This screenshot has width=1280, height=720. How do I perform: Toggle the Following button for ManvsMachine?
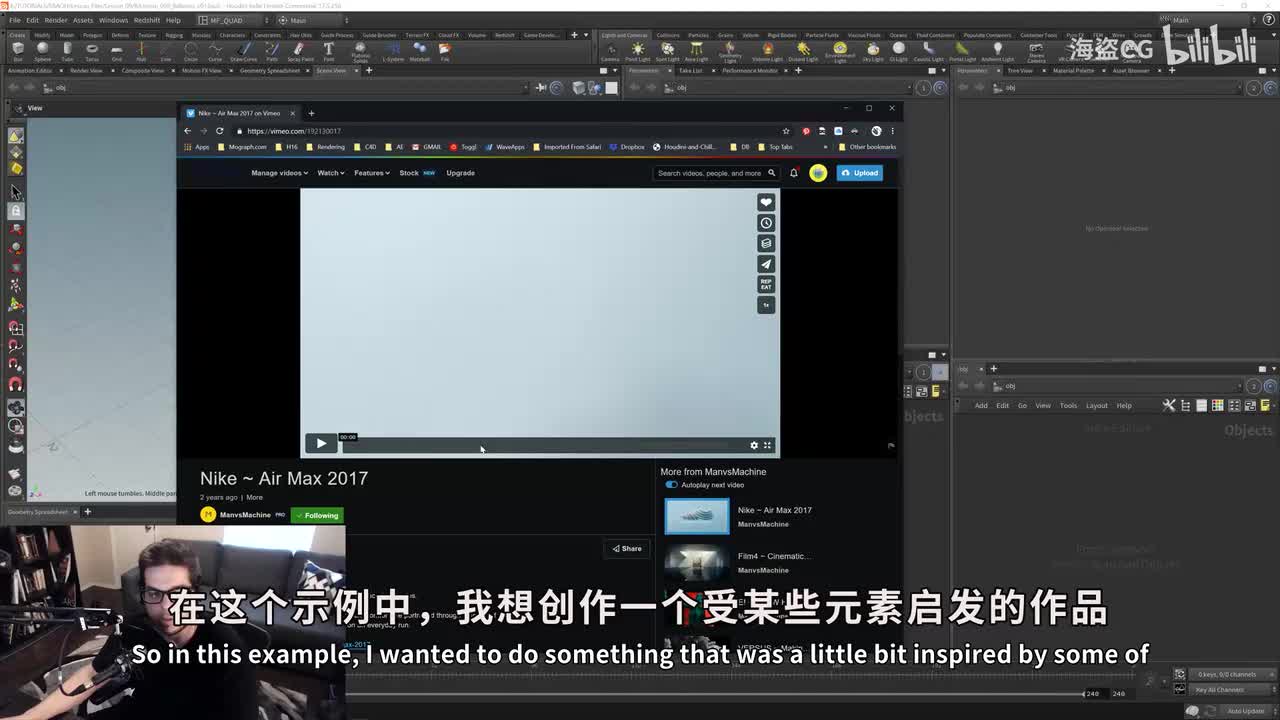[317, 515]
